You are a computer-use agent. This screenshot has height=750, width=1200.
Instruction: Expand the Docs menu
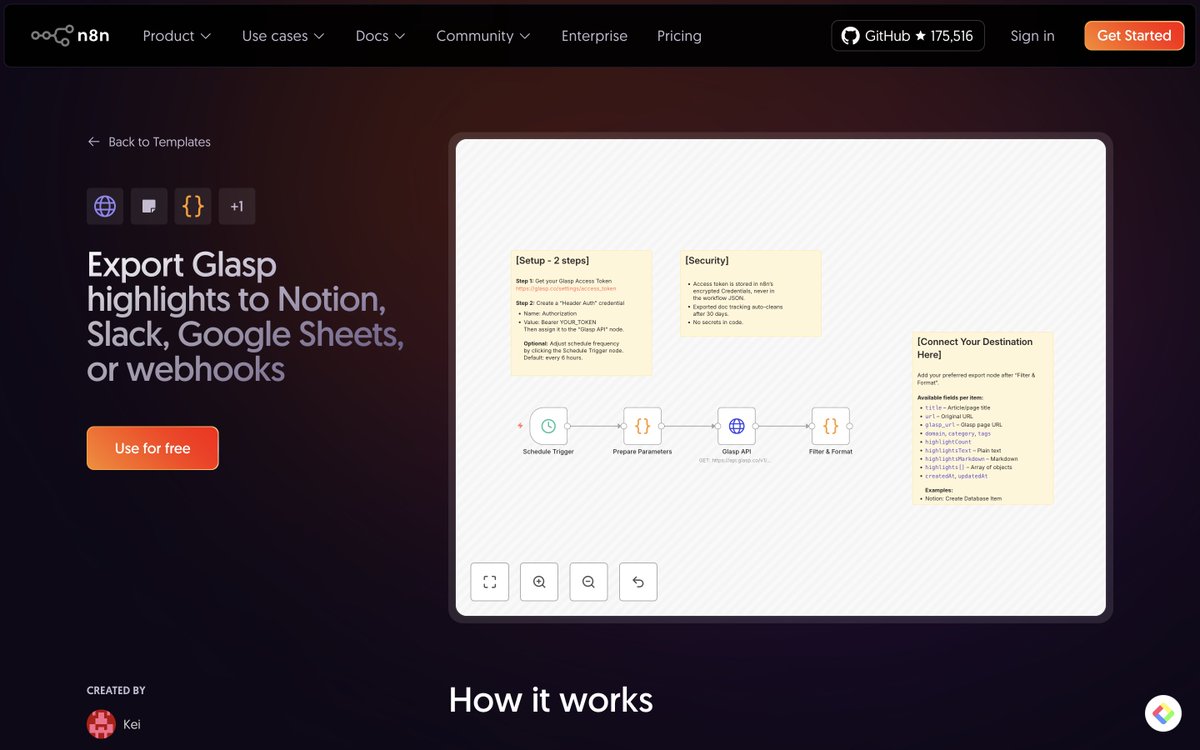coord(380,36)
